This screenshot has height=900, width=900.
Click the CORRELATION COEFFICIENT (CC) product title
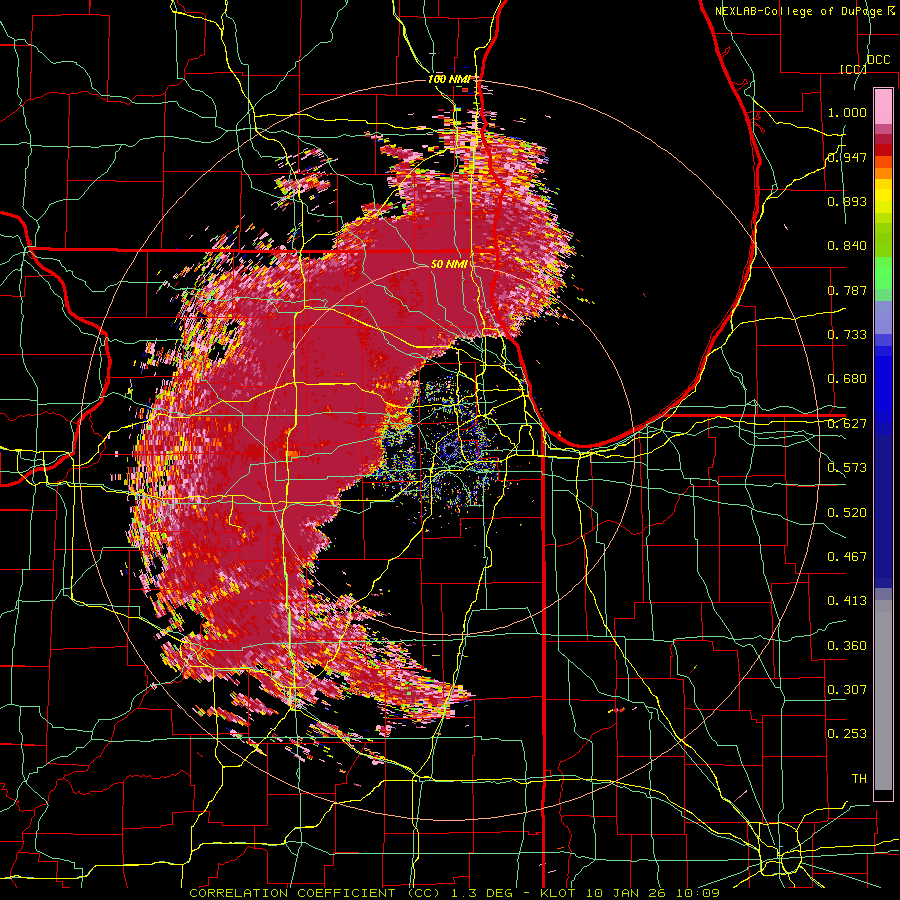(x=315, y=893)
